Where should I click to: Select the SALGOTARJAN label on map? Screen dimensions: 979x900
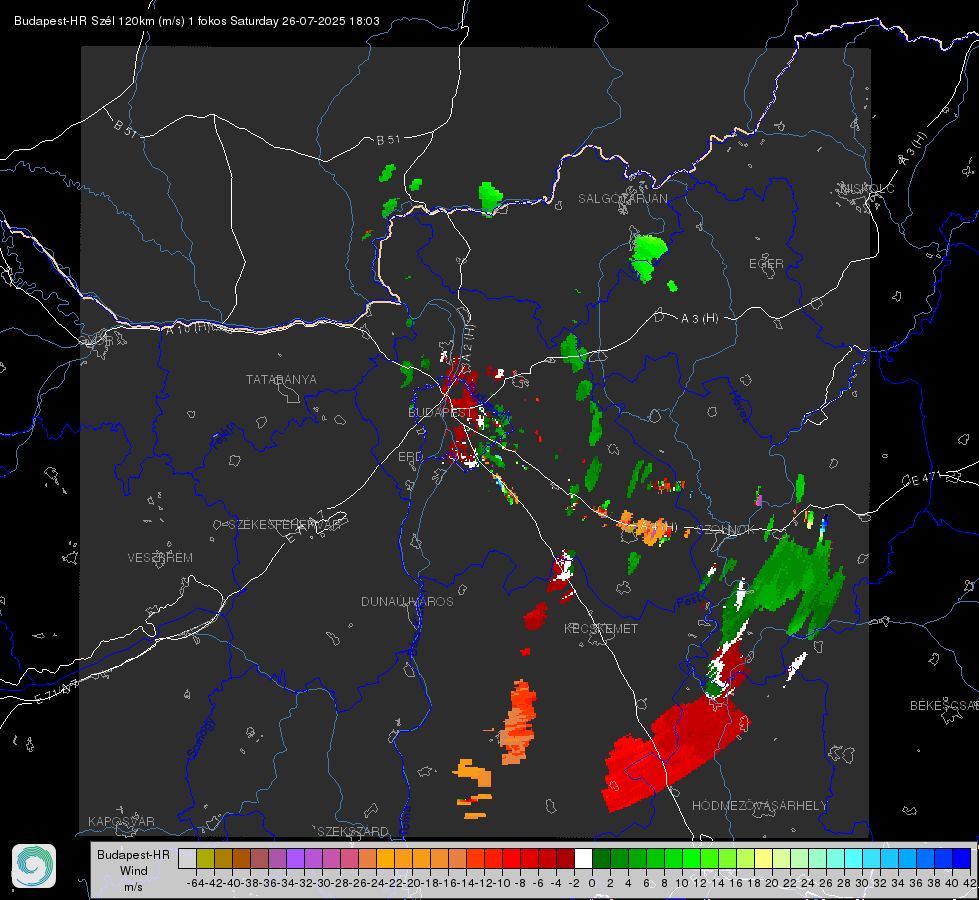(622, 199)
